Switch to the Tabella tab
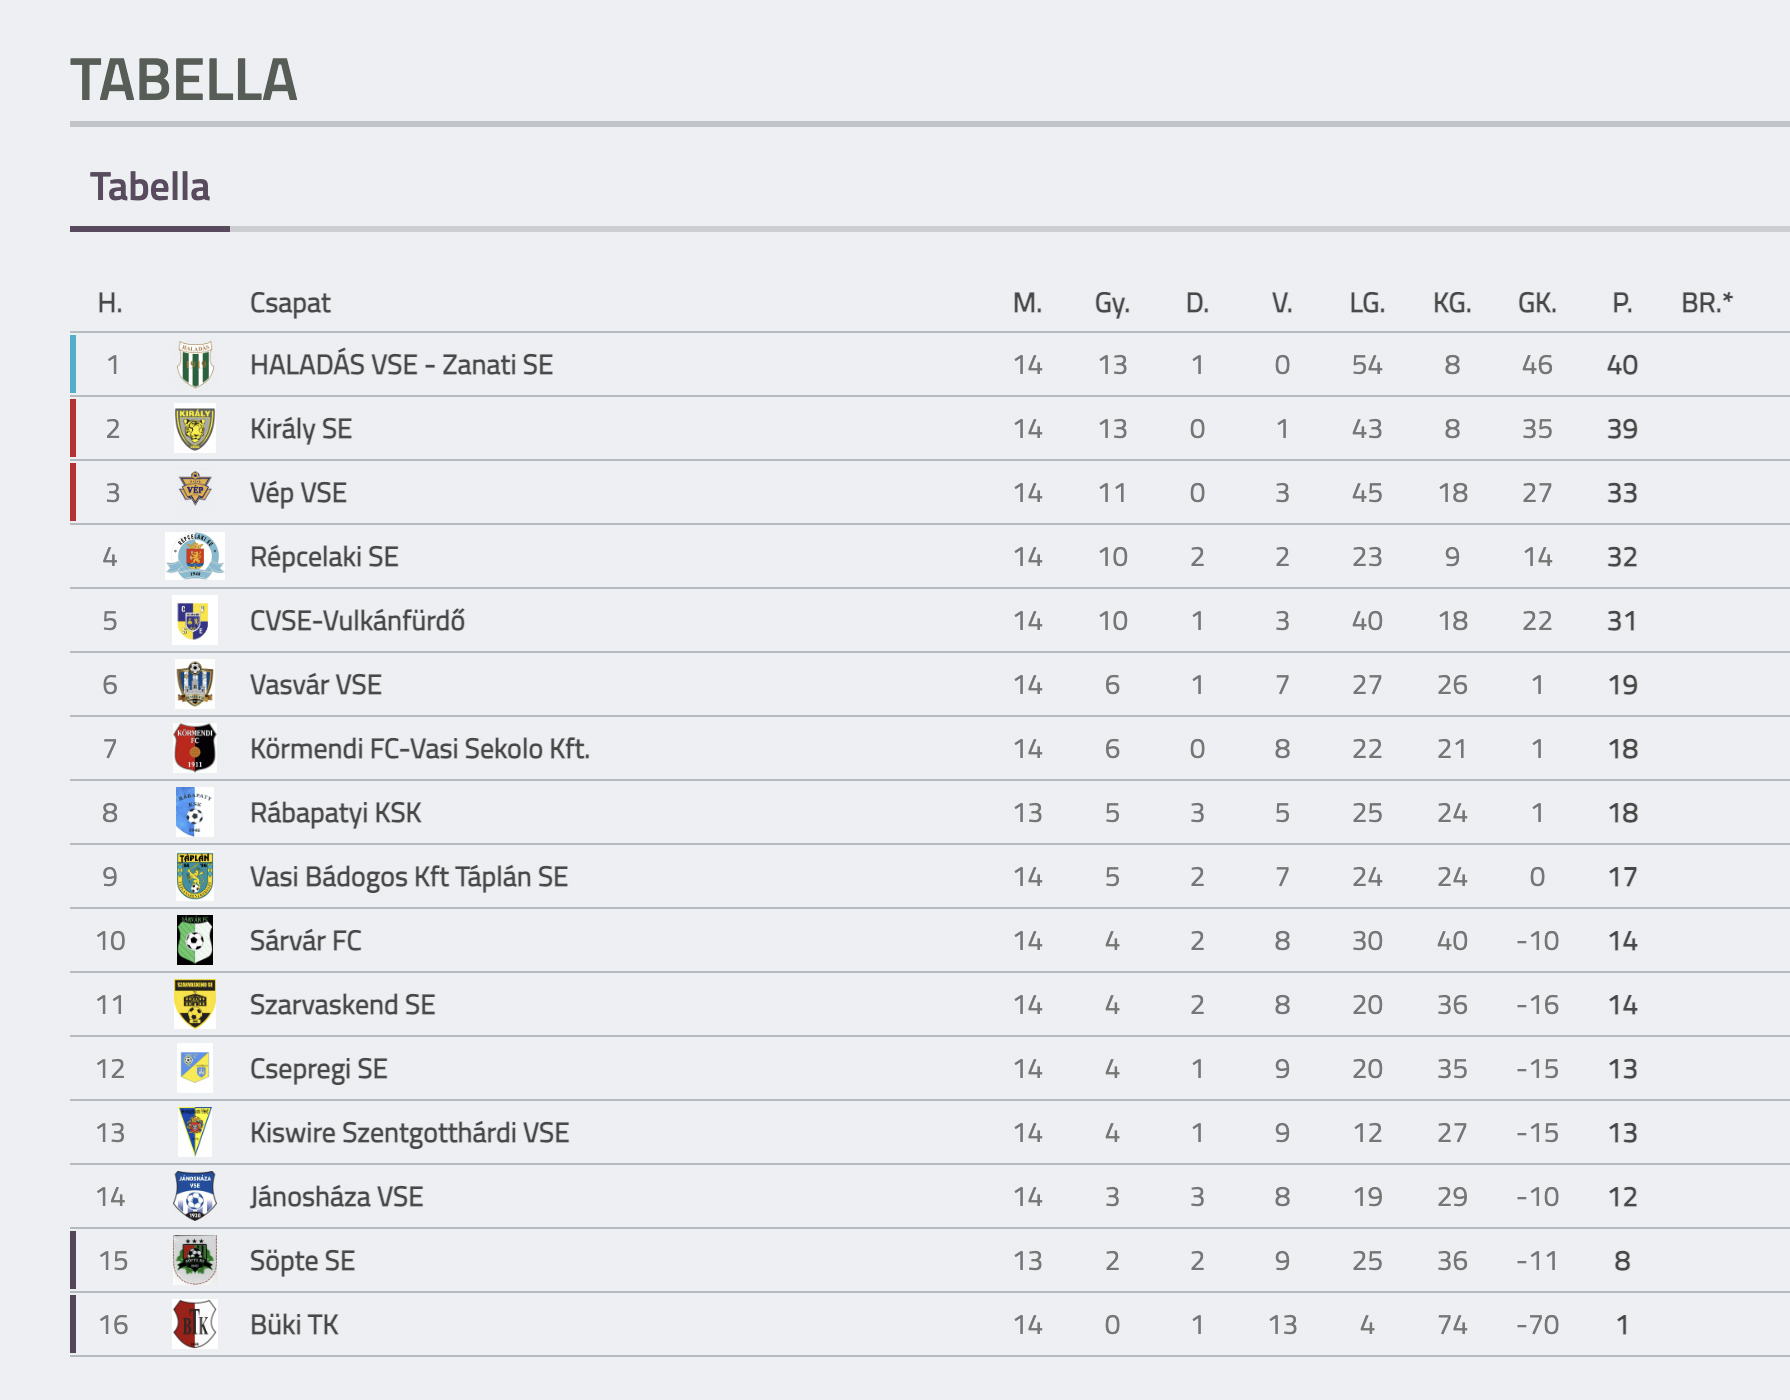The width and height of the screenshot is (1790, 1400). coord(150,187)
